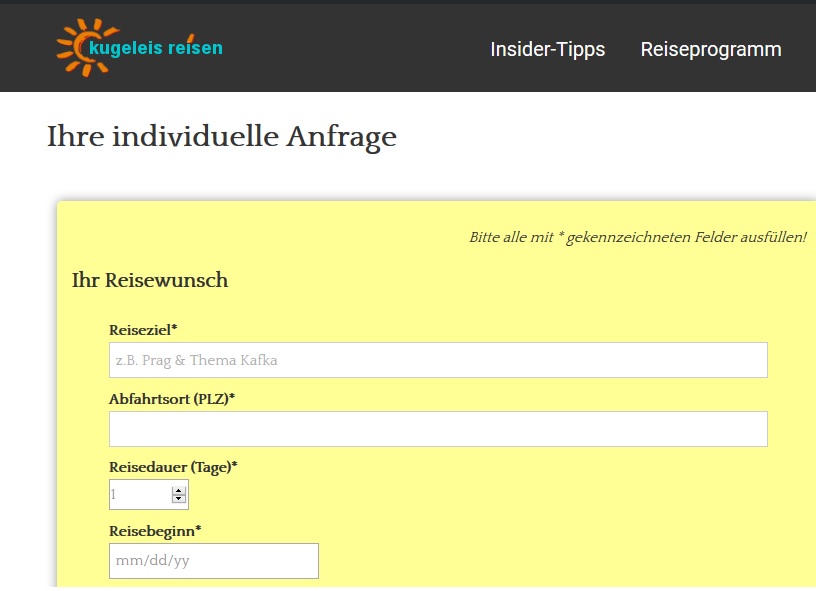
Task: Decrease Reisedauer with the down arrow
Action: click(178, 498)
